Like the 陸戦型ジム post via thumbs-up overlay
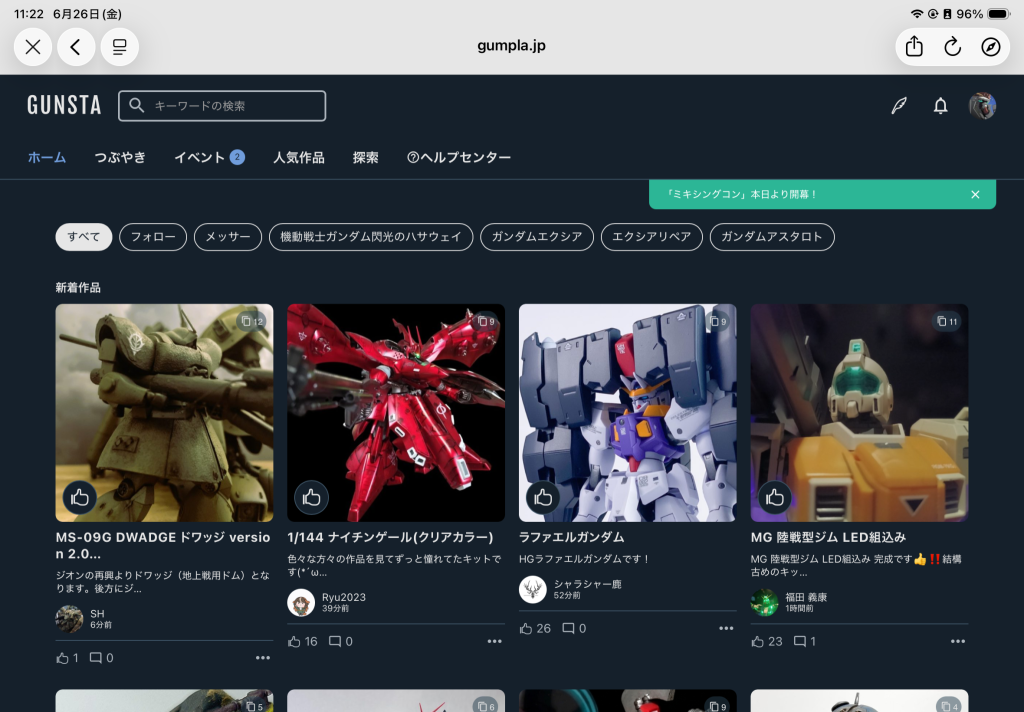Screen dimensions: 1024x712 coord(775,498)
